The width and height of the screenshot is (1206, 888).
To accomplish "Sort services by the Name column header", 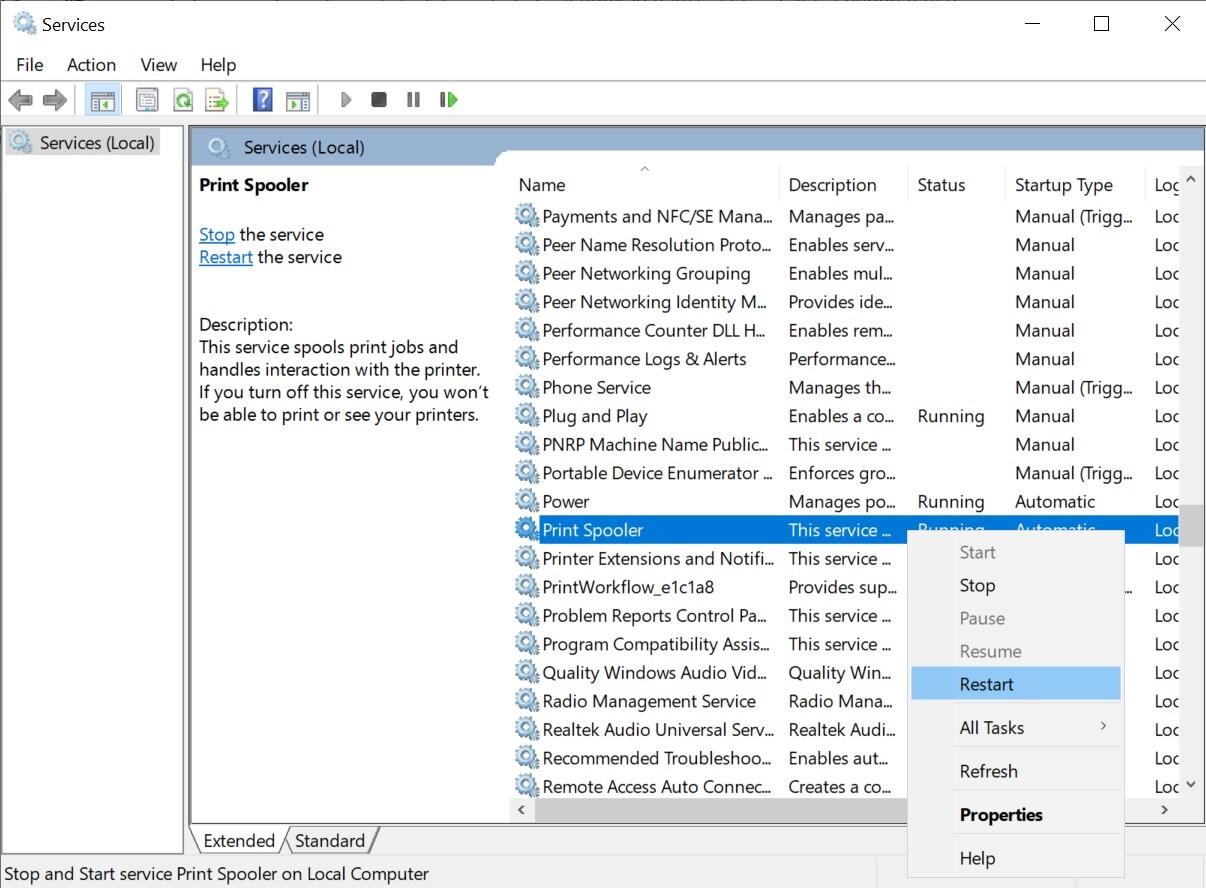I will (542, 185).
